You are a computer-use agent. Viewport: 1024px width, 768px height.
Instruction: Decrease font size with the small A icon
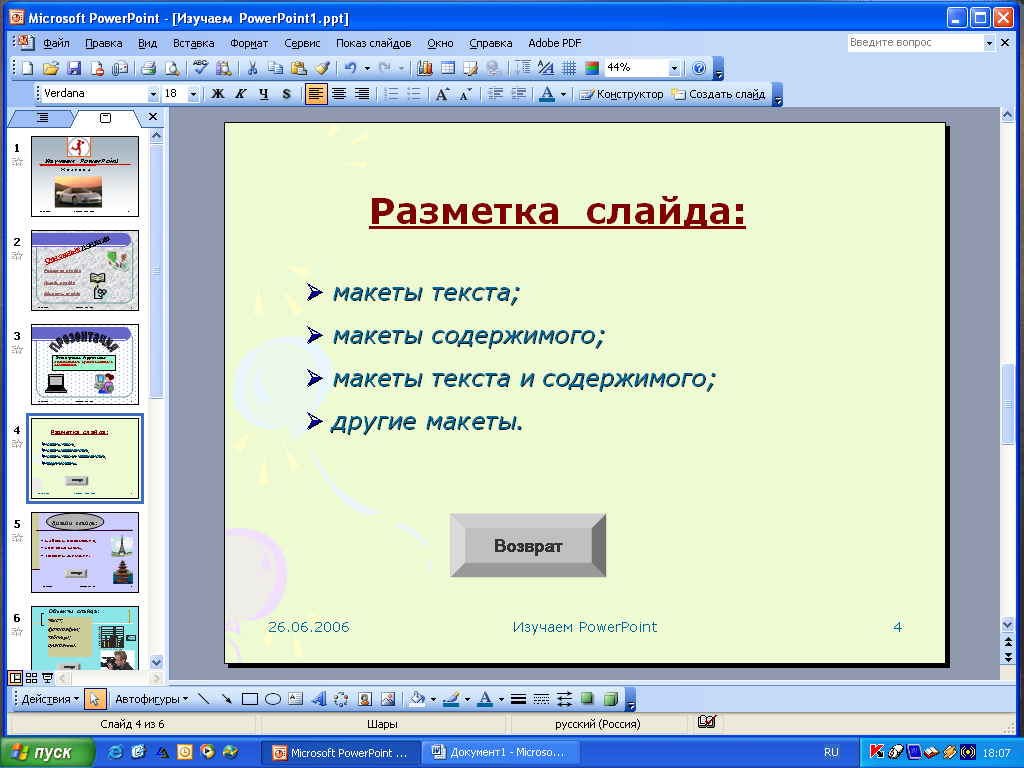pyautogui.click(x=465, y=94)
